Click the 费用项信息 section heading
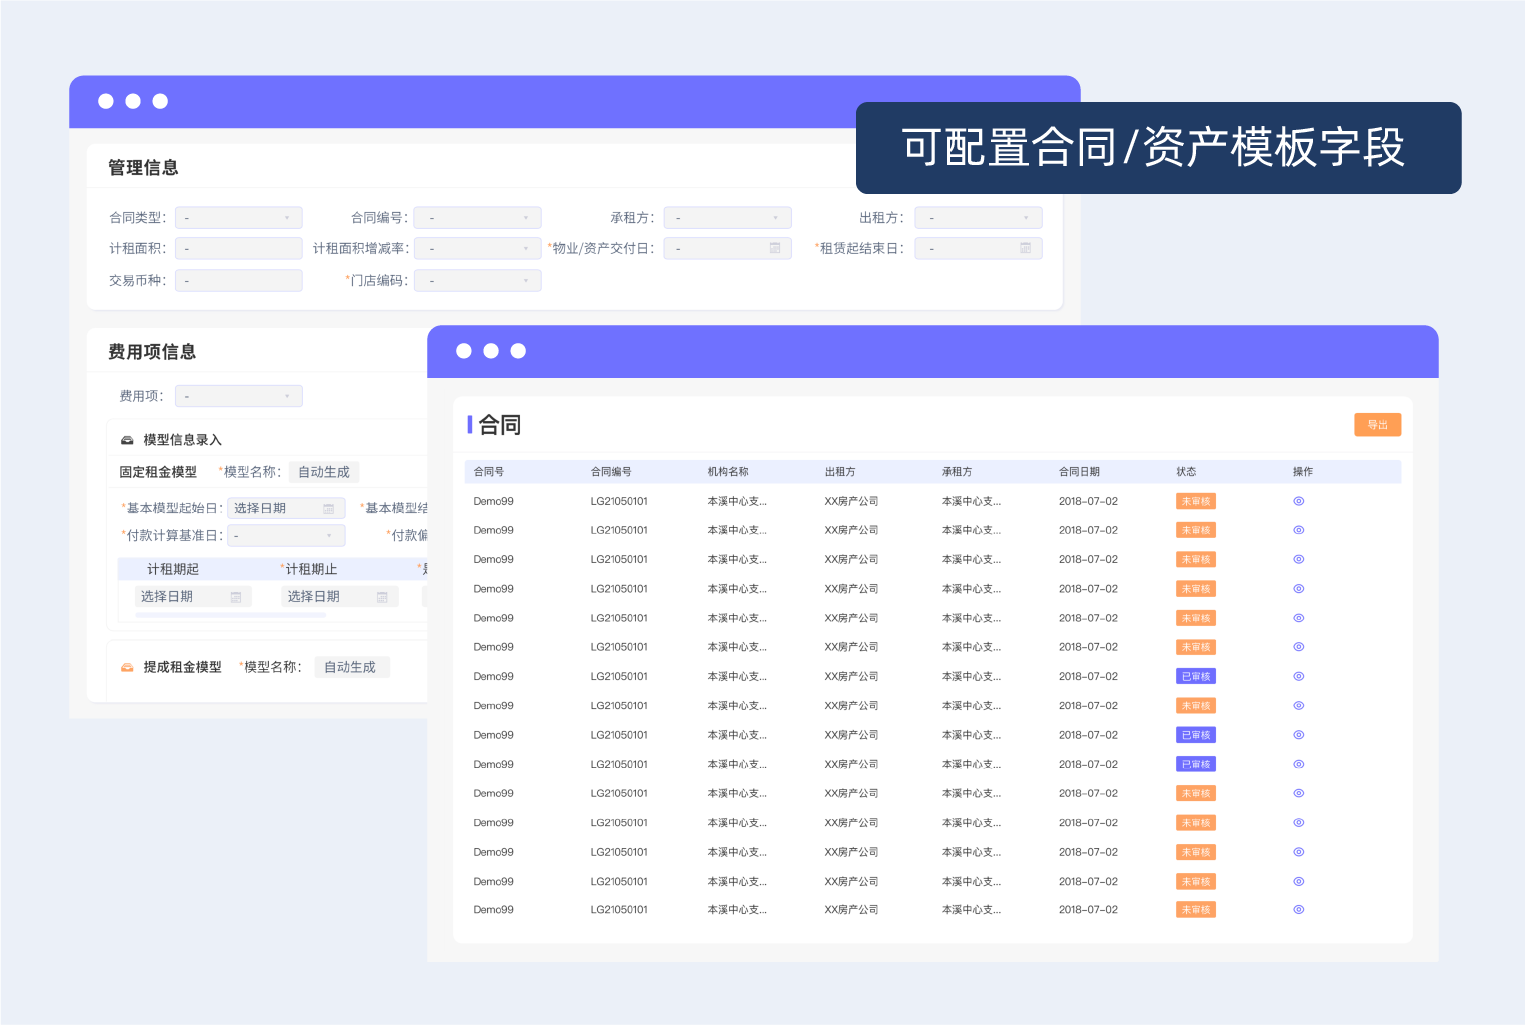The height and width of the screenshot is (1025, 1525). tap(152, 352)
